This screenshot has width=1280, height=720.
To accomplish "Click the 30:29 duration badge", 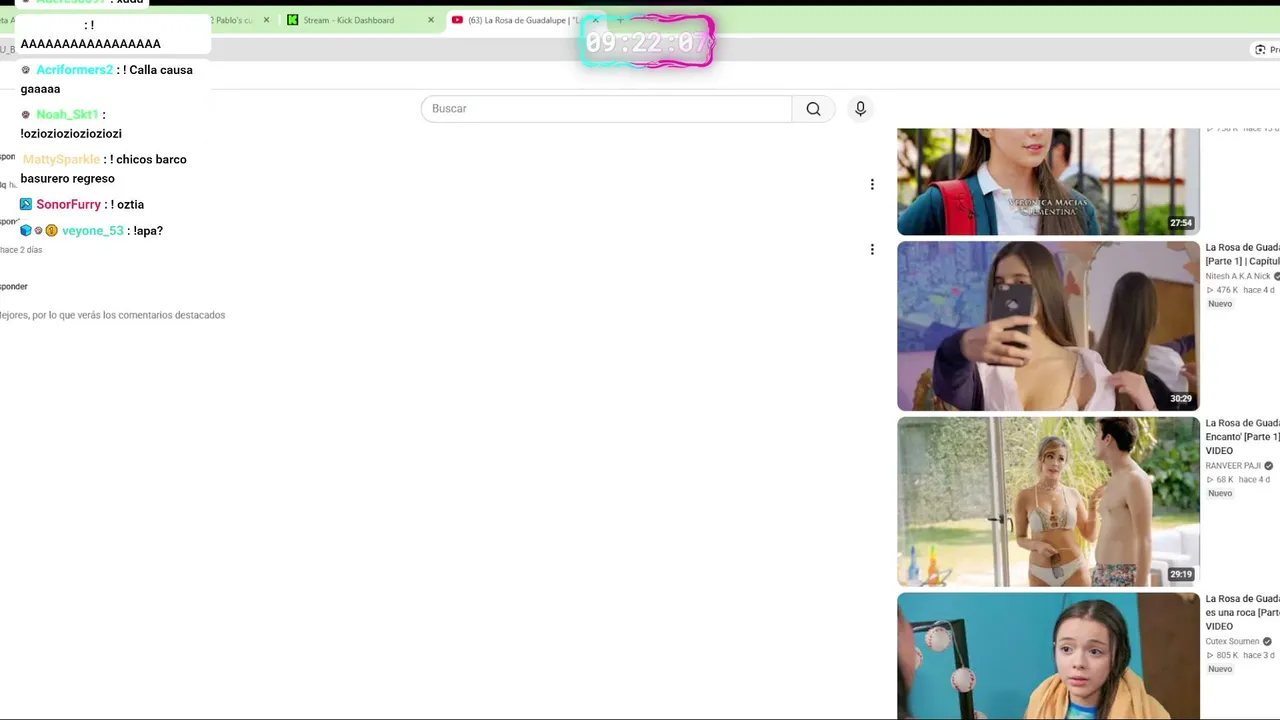I will point(1181,399).
